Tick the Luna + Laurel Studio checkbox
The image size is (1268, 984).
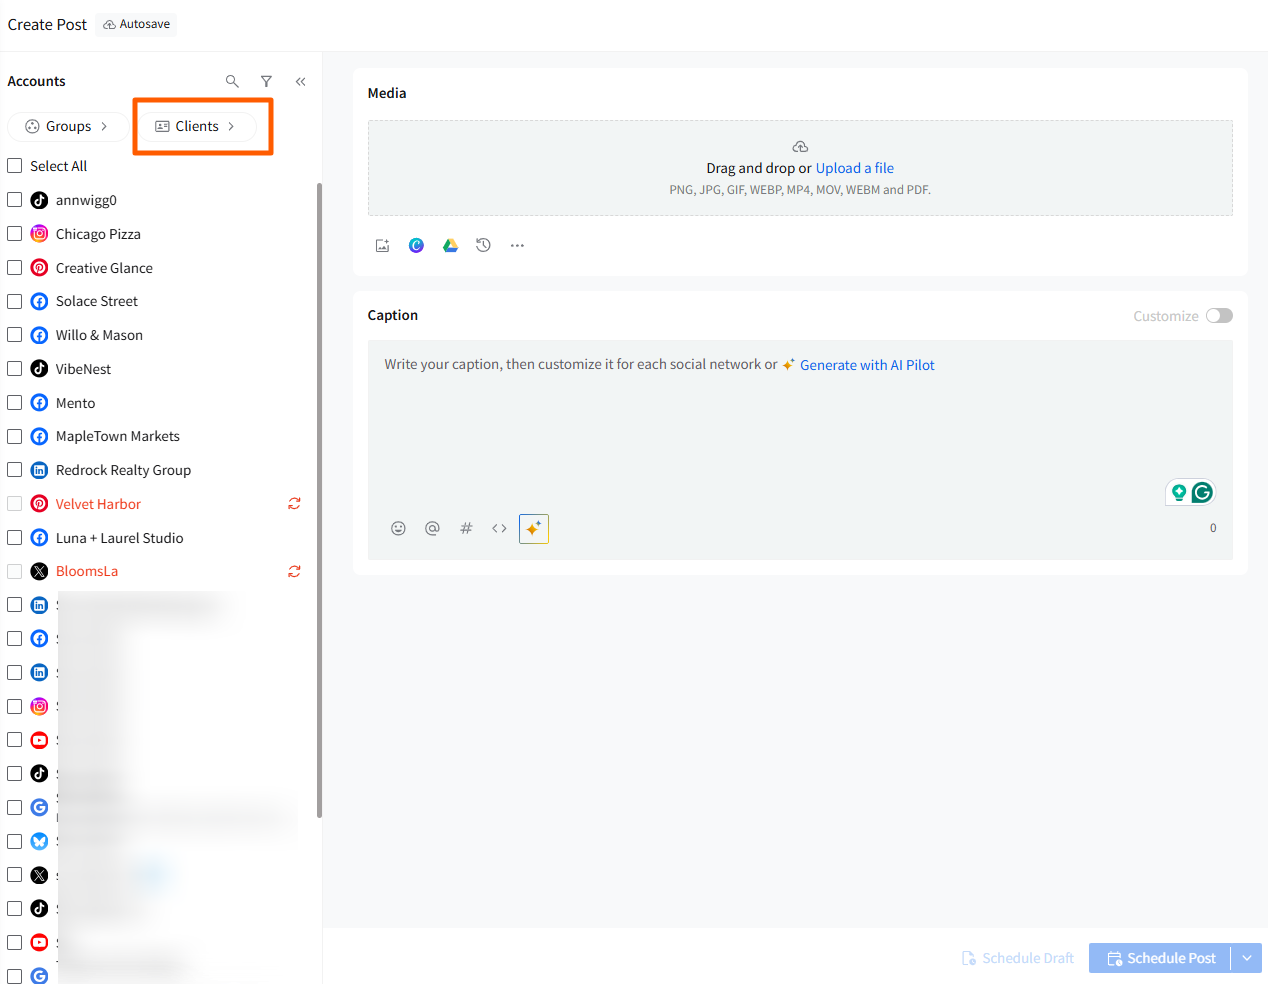(x=15, y=538)
